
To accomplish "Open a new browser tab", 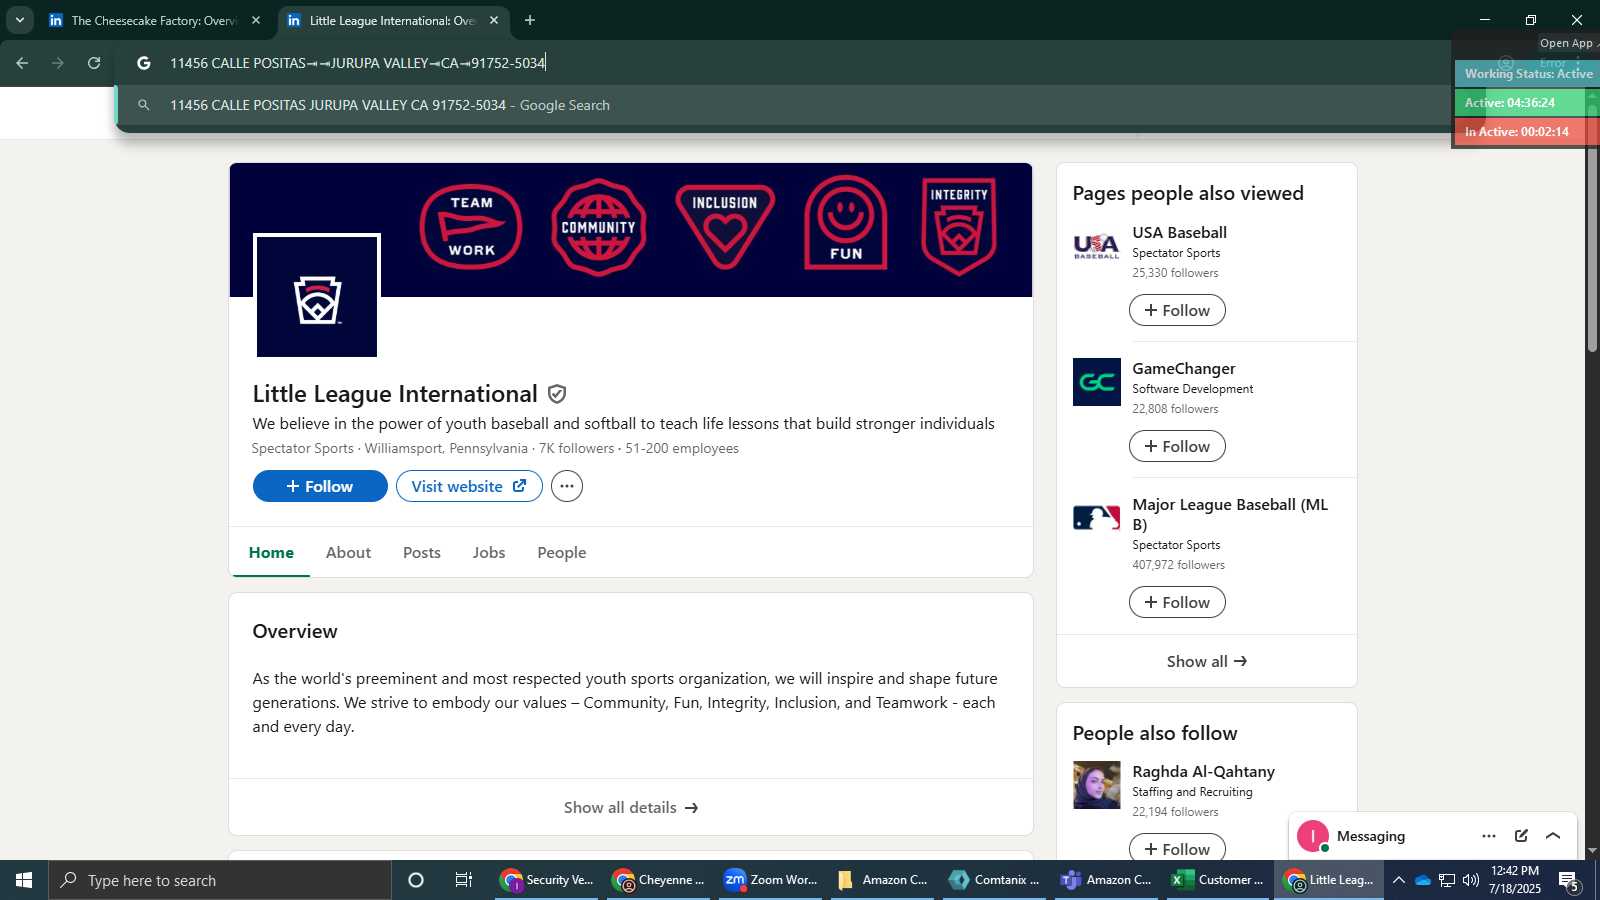I will [530, 20].
